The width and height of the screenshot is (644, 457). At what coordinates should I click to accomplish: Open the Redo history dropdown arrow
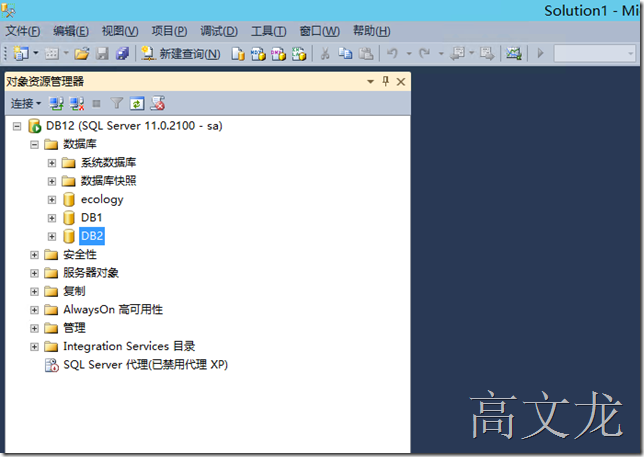(x=441, y=53)
